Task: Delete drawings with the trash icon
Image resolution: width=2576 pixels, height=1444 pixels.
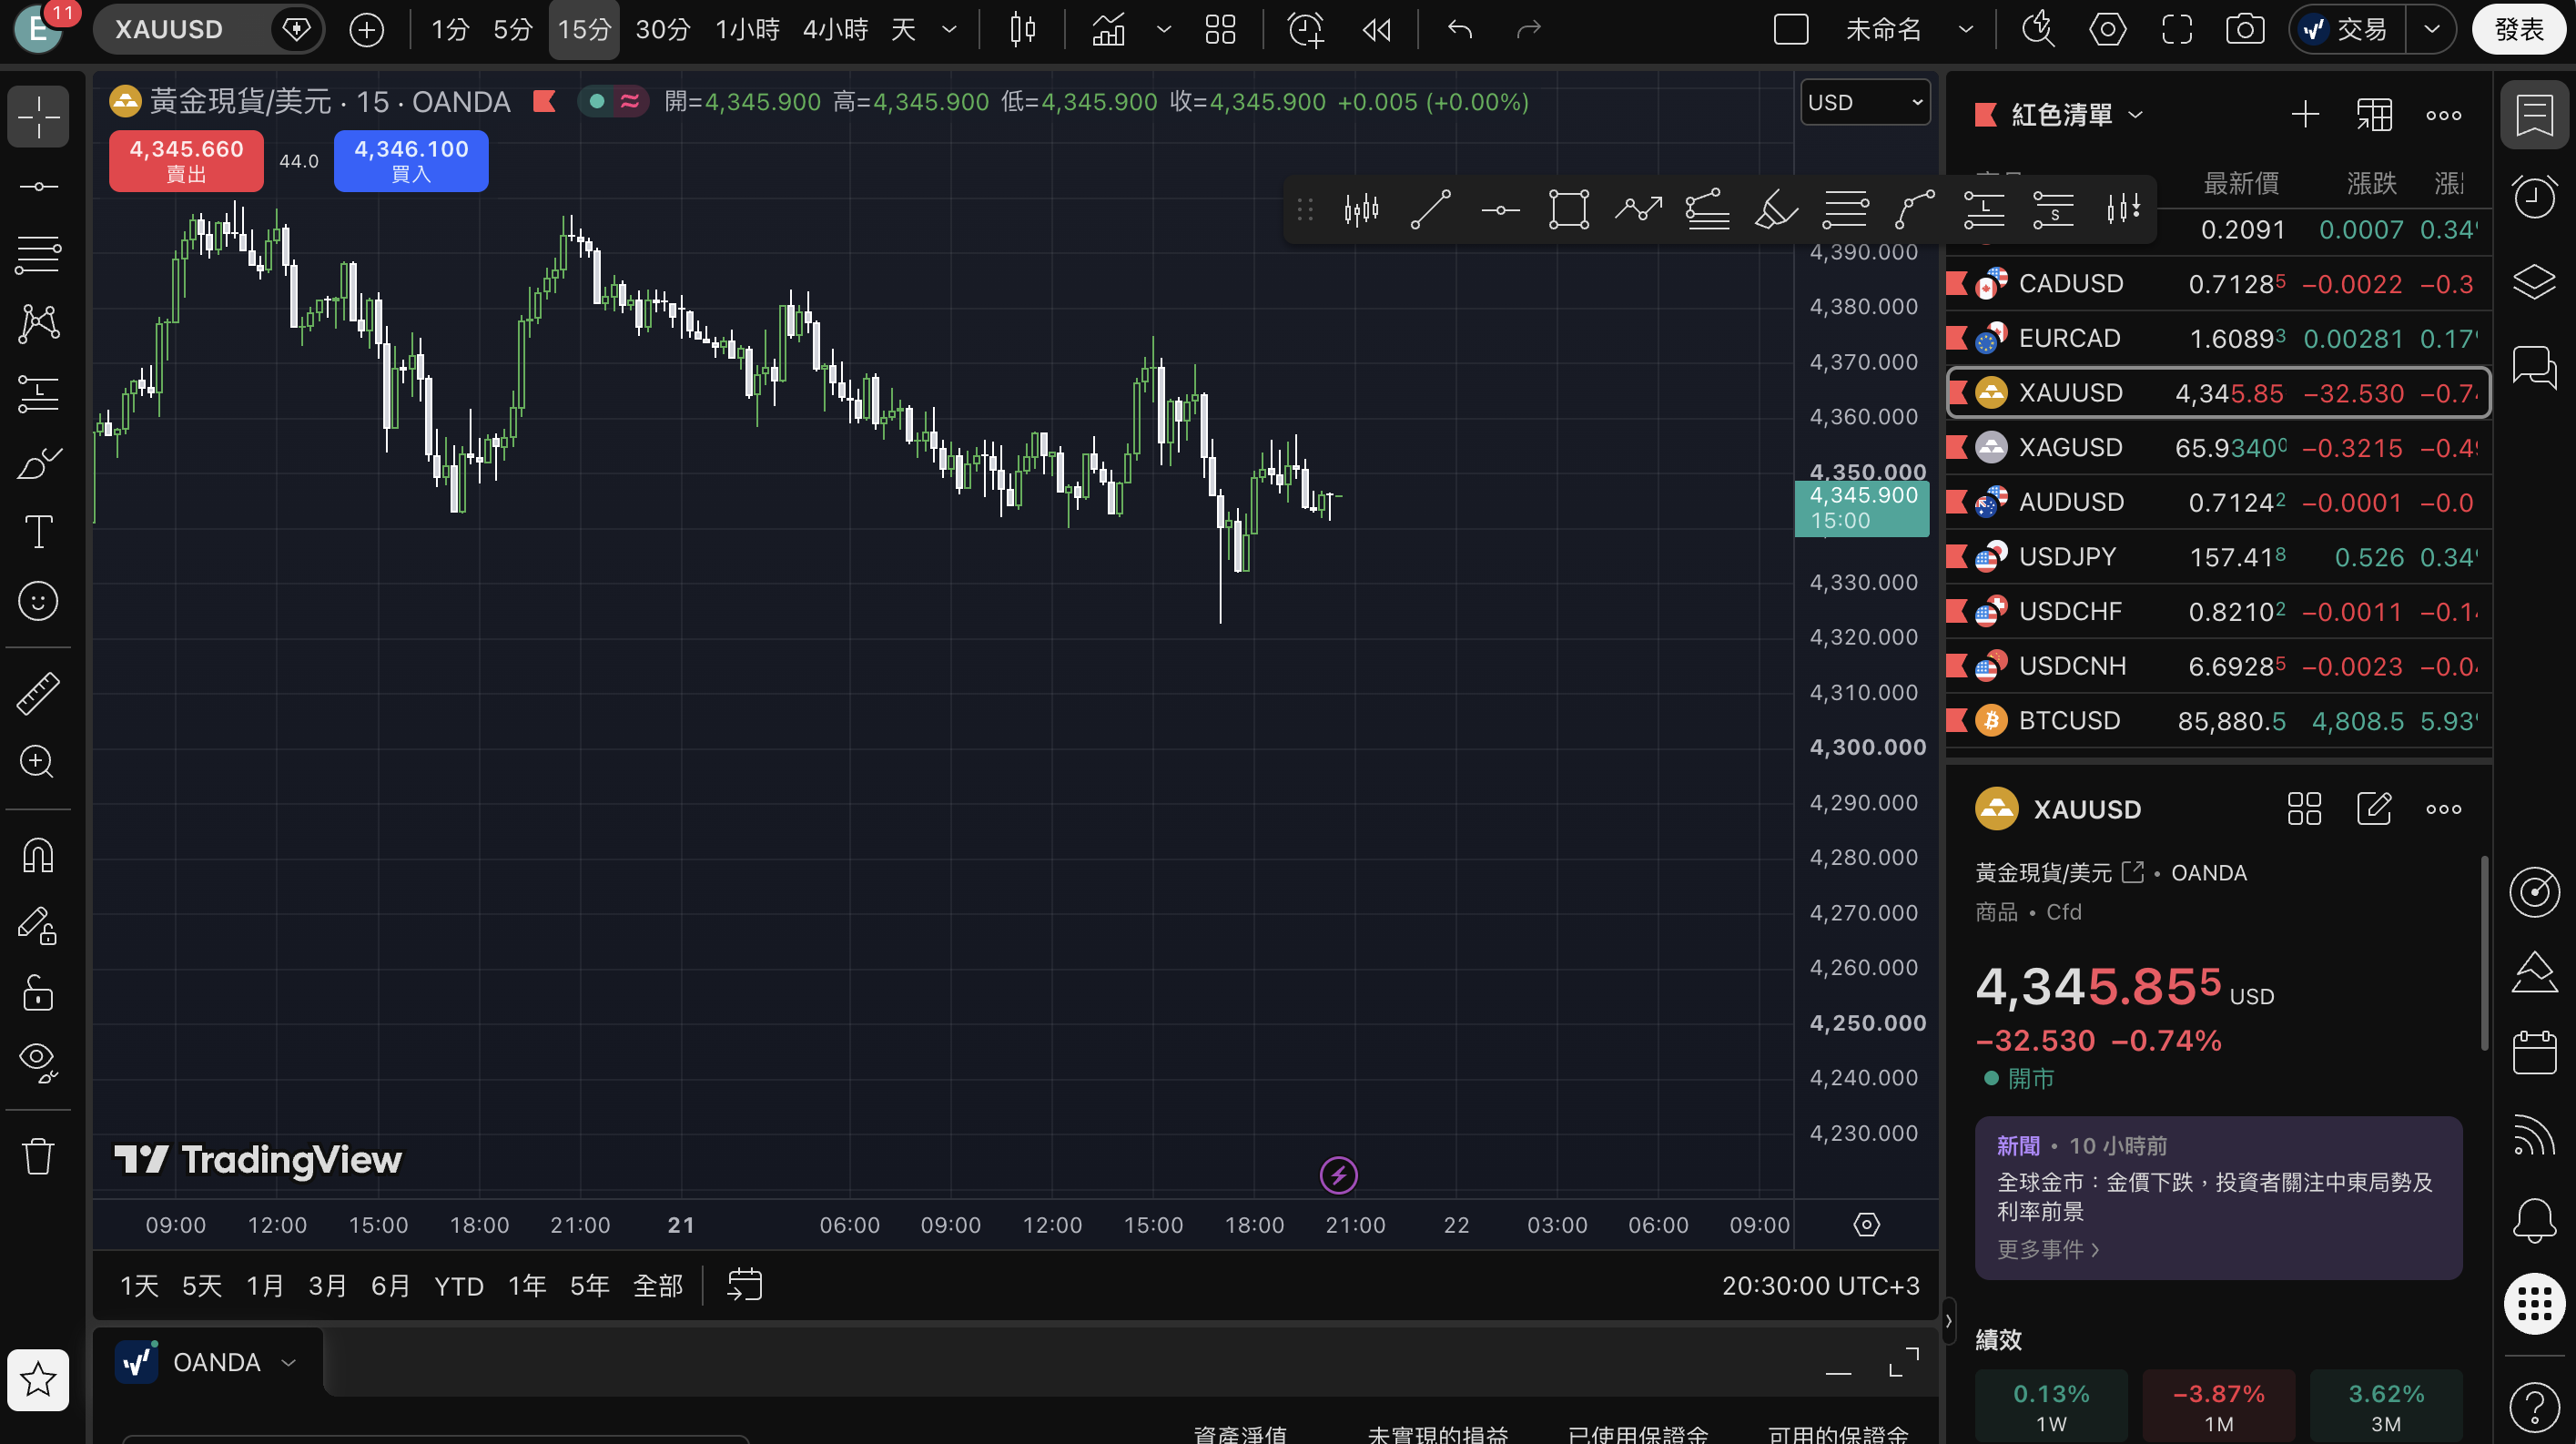Action: pyautogui.click(x=38, y=1156)
